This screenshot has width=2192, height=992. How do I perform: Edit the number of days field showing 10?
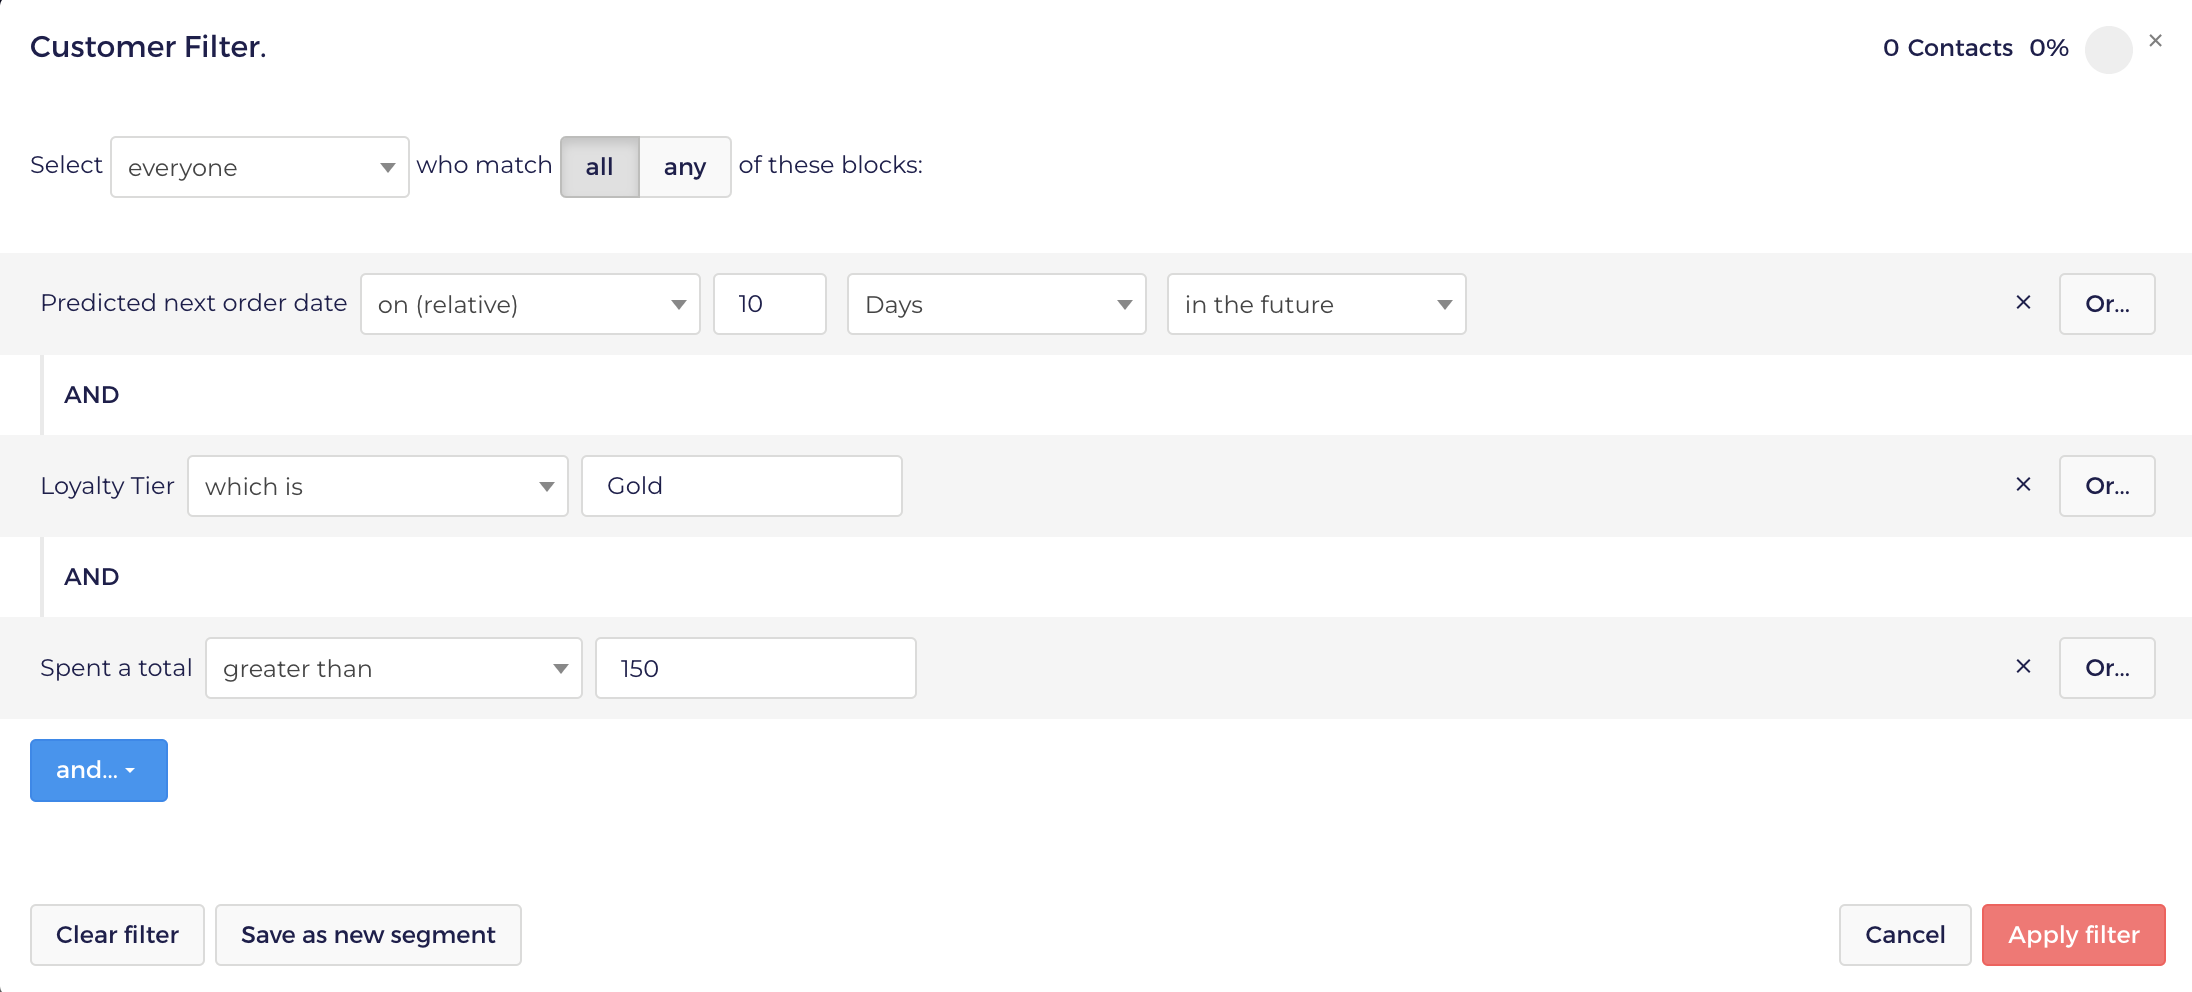[x=770, y=304]
